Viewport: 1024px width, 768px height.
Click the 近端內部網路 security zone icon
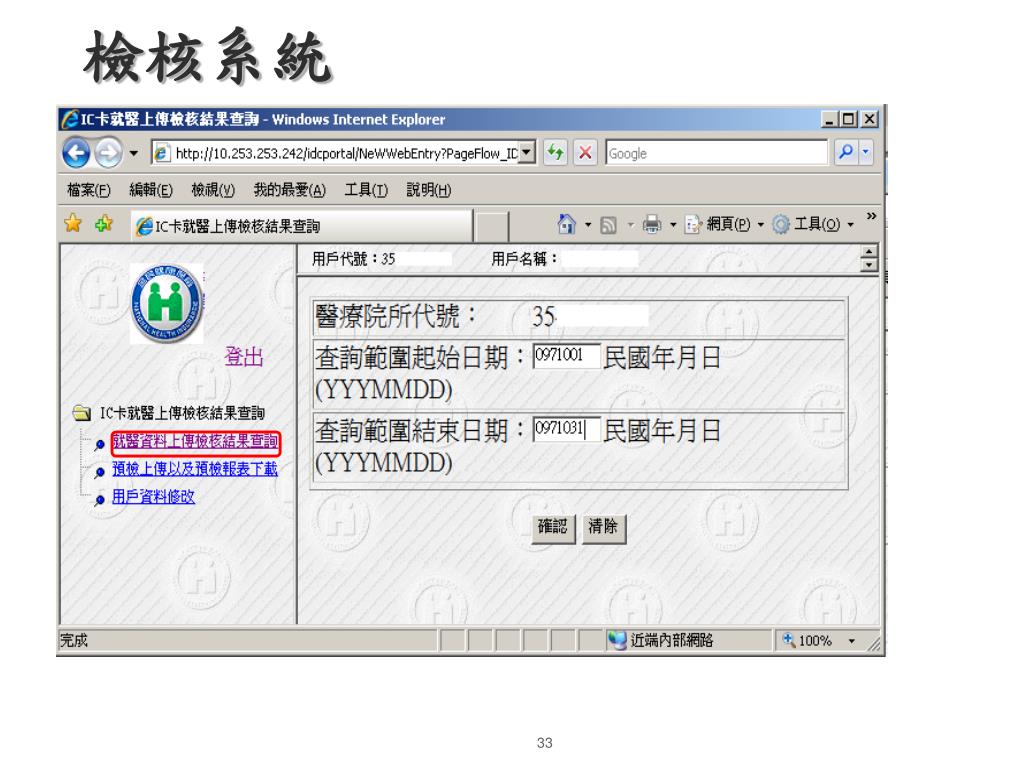tap(616, 640)
